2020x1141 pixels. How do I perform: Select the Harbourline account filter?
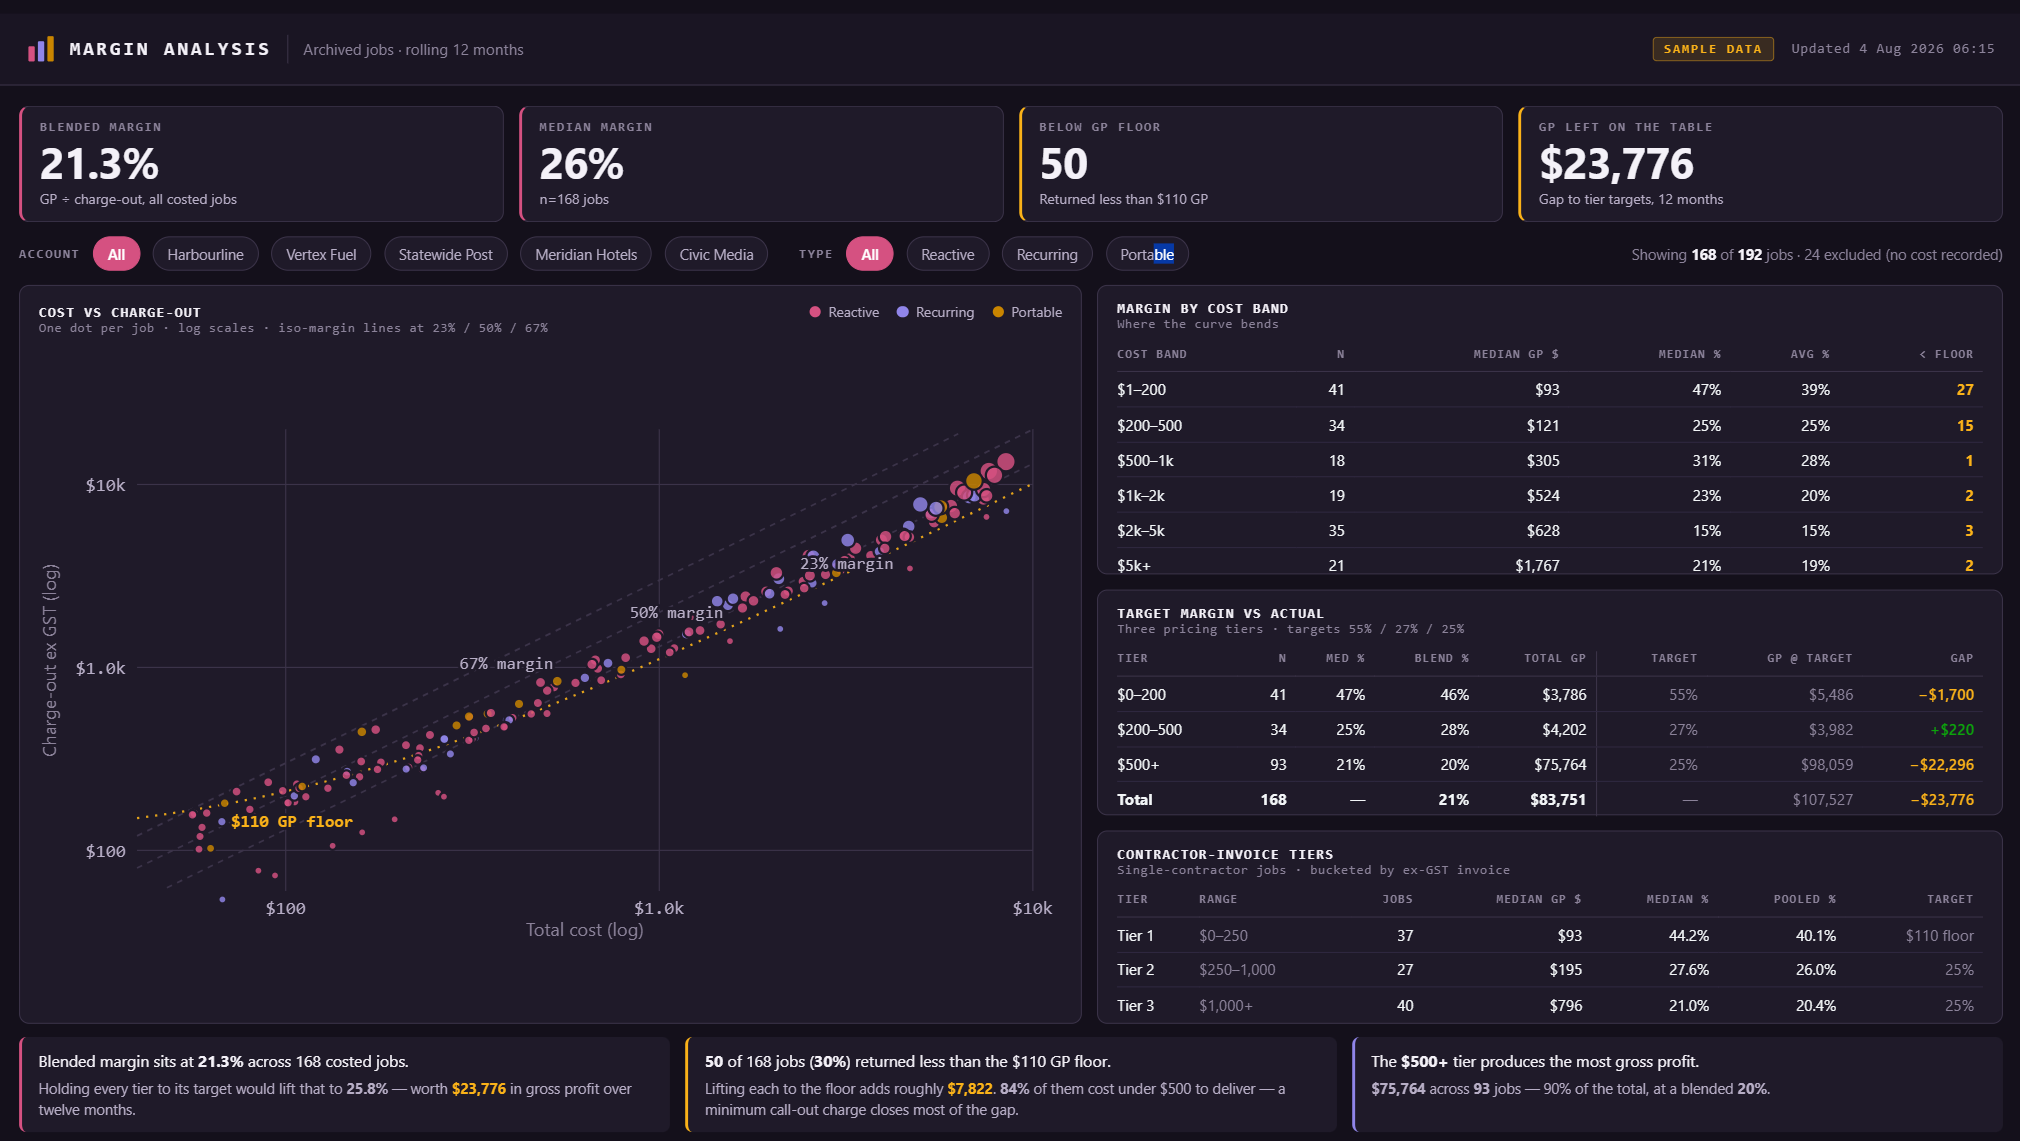pyautogui.click(x=205, y=254)
